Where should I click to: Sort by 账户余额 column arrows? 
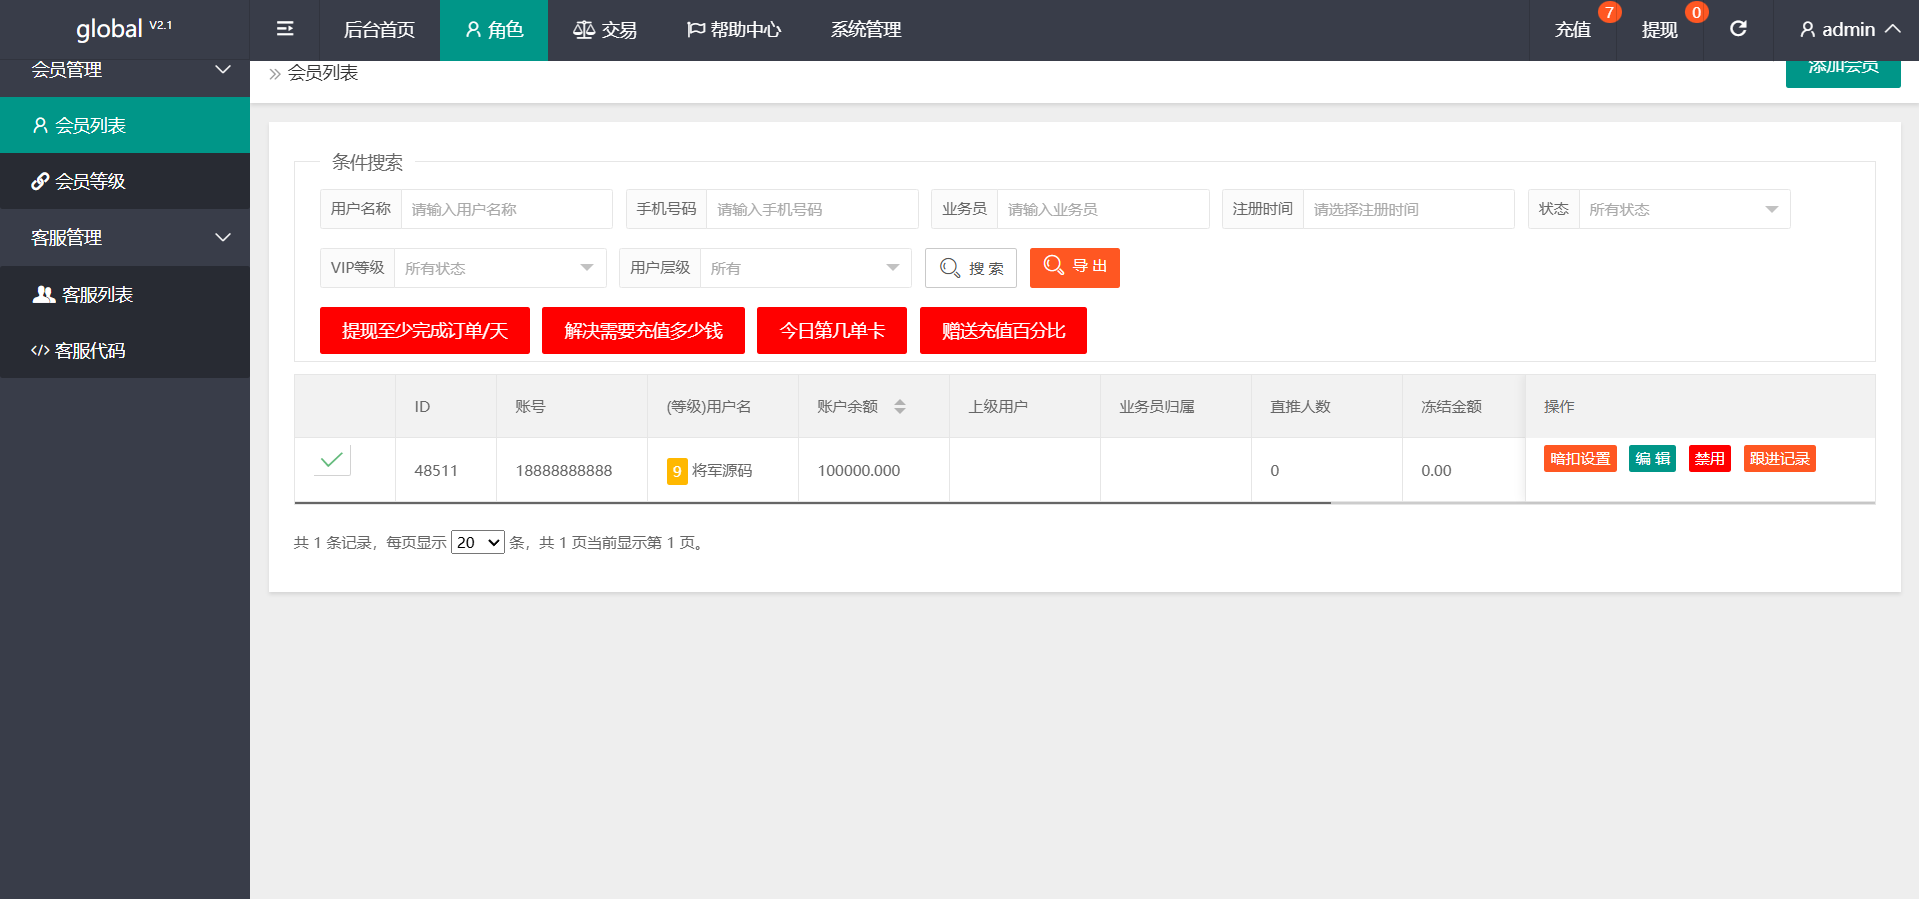pos(900,406)
